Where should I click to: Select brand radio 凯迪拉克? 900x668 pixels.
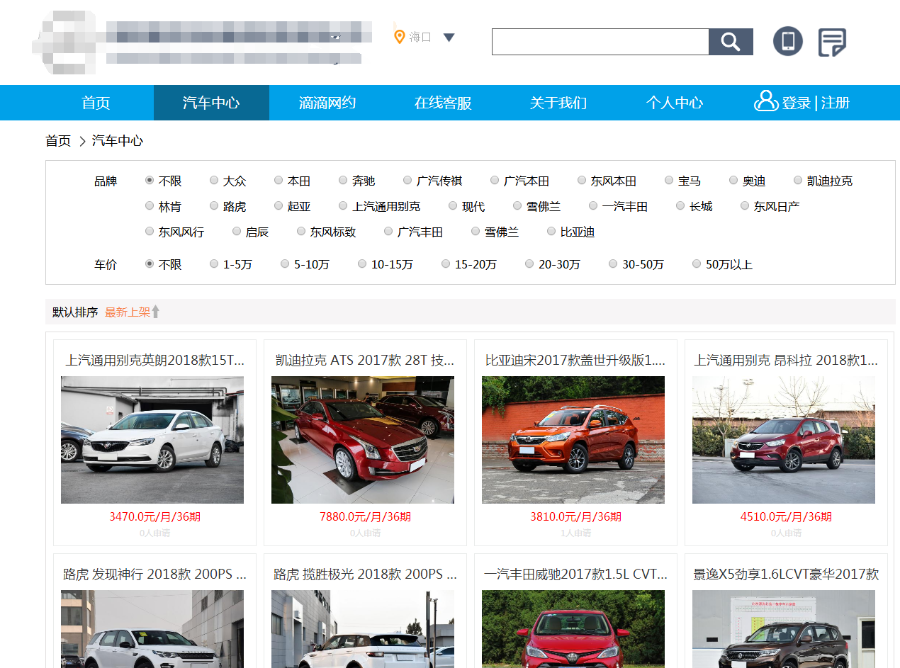[797, 180]
